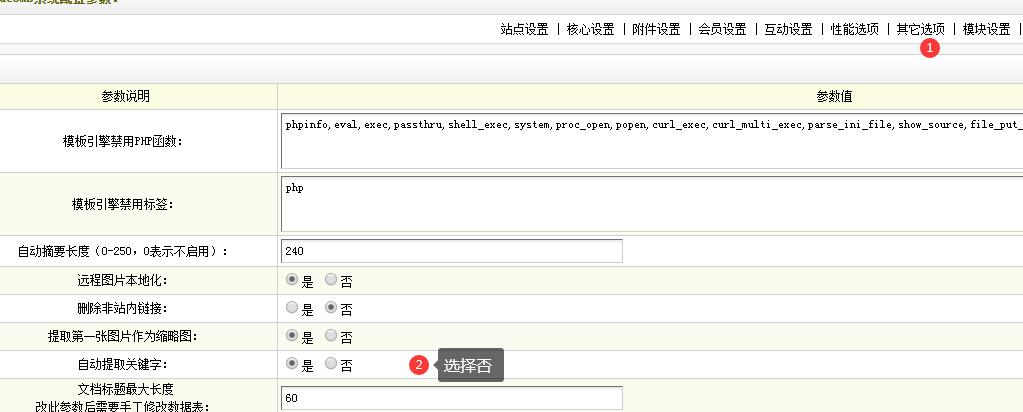
Task: Select 是 for 自动提取关键字
Action: pos(292,365)
